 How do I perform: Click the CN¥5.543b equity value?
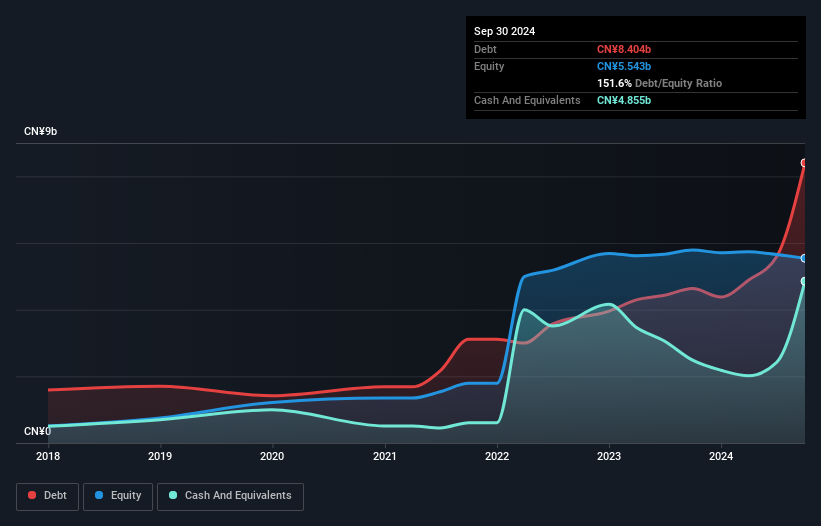(x=624, y=66)
